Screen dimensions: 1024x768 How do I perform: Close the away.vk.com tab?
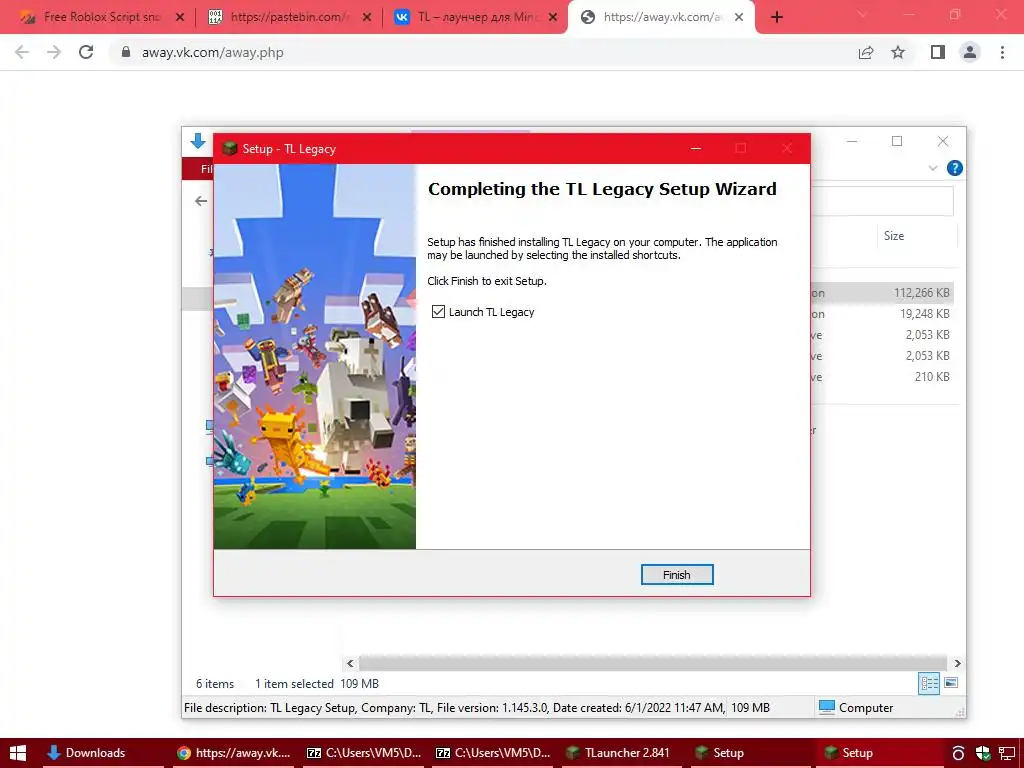pos(739,17)
